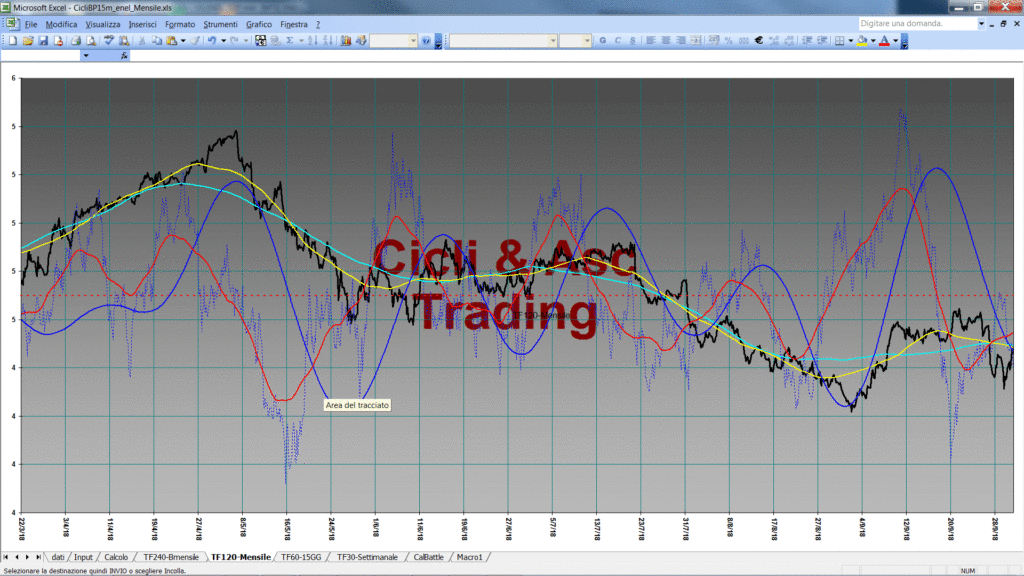Expand the font color palette arrow
Screen dimensions: 1024x576
pos(895,40)
